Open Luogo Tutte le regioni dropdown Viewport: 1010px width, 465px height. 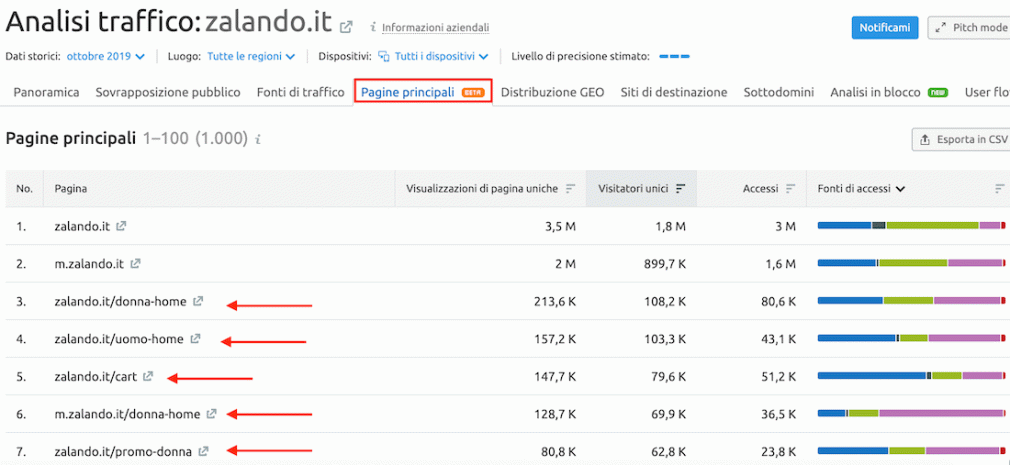251,56
